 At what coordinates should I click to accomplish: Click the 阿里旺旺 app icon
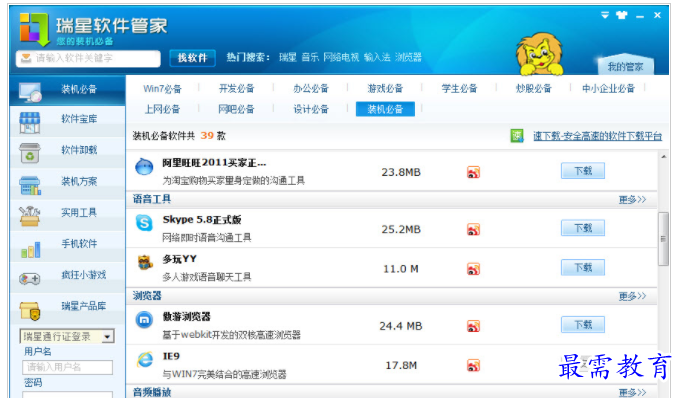tap(144, 166)
